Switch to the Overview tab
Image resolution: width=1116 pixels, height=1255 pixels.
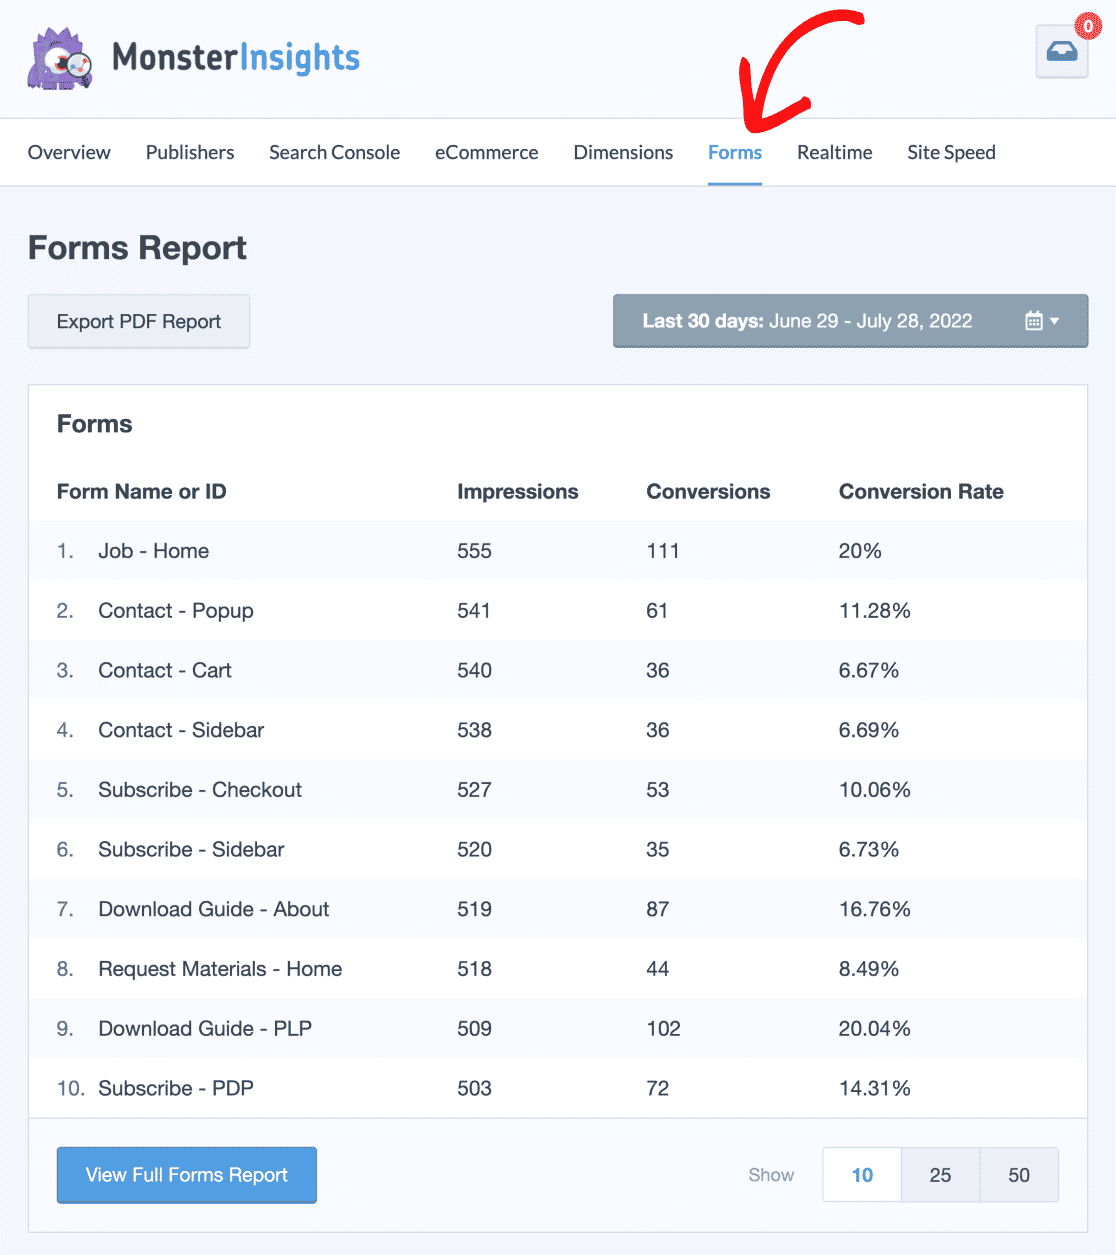point(69,152)
